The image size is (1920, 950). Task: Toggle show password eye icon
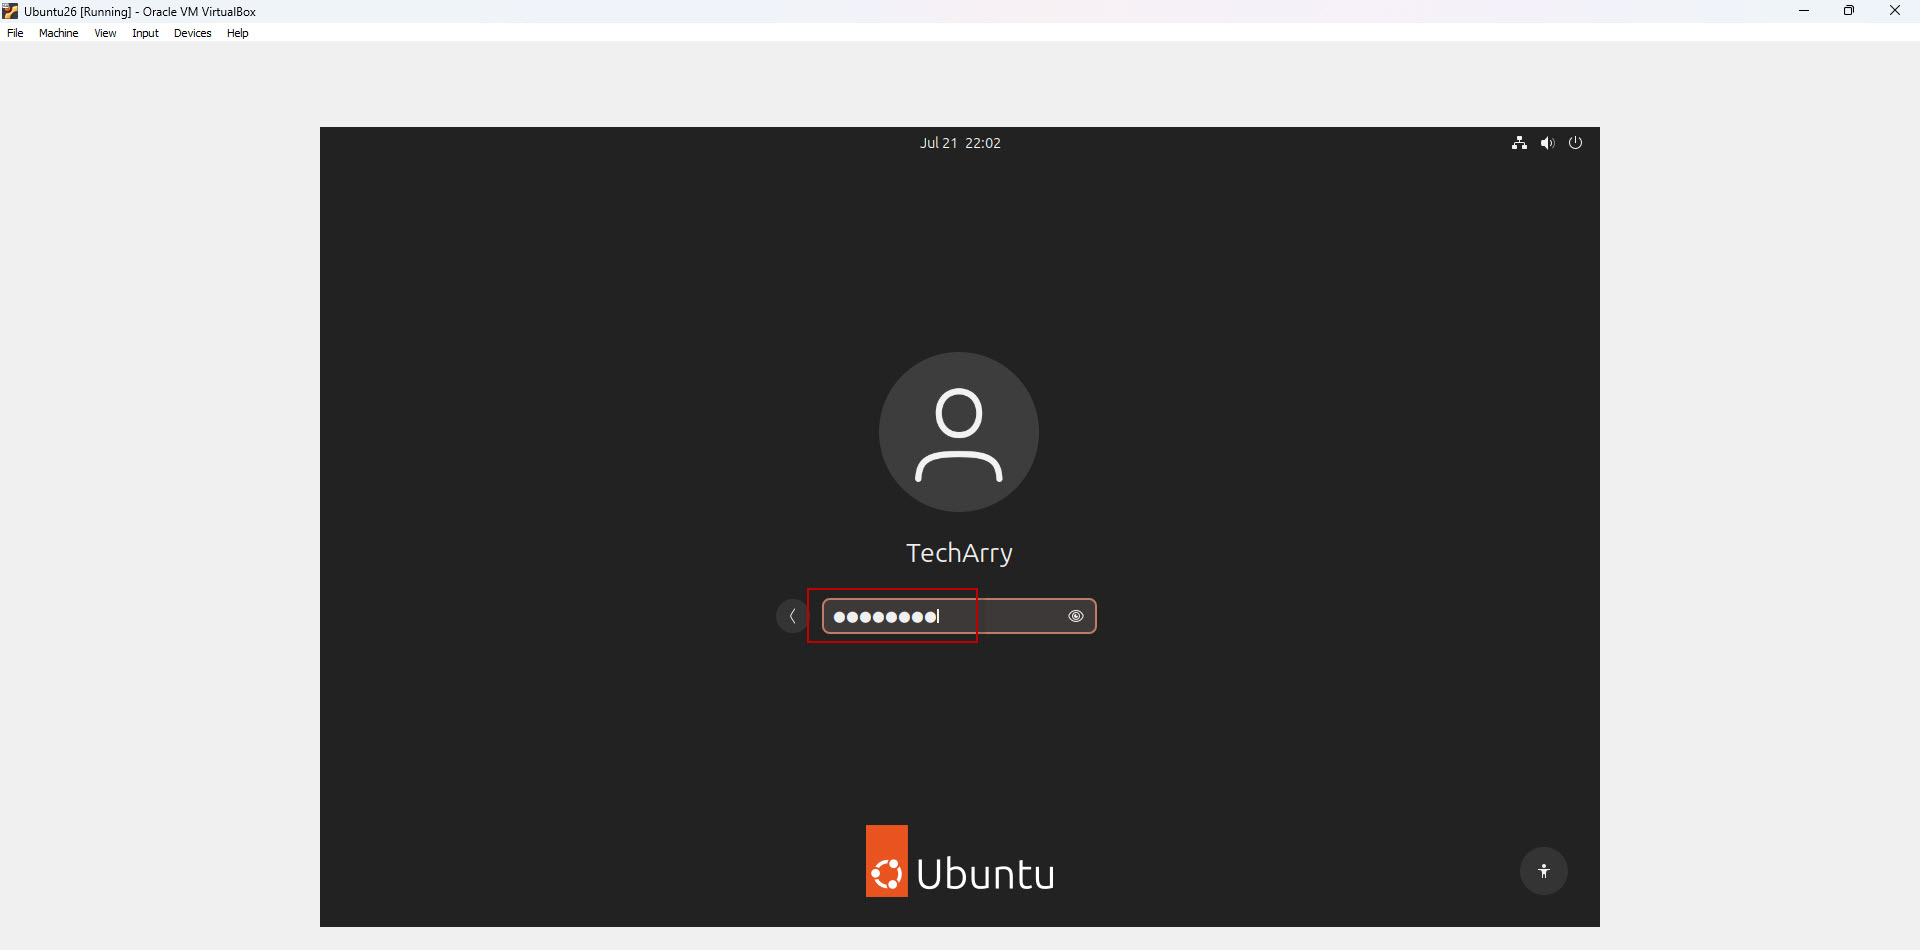1076,616
